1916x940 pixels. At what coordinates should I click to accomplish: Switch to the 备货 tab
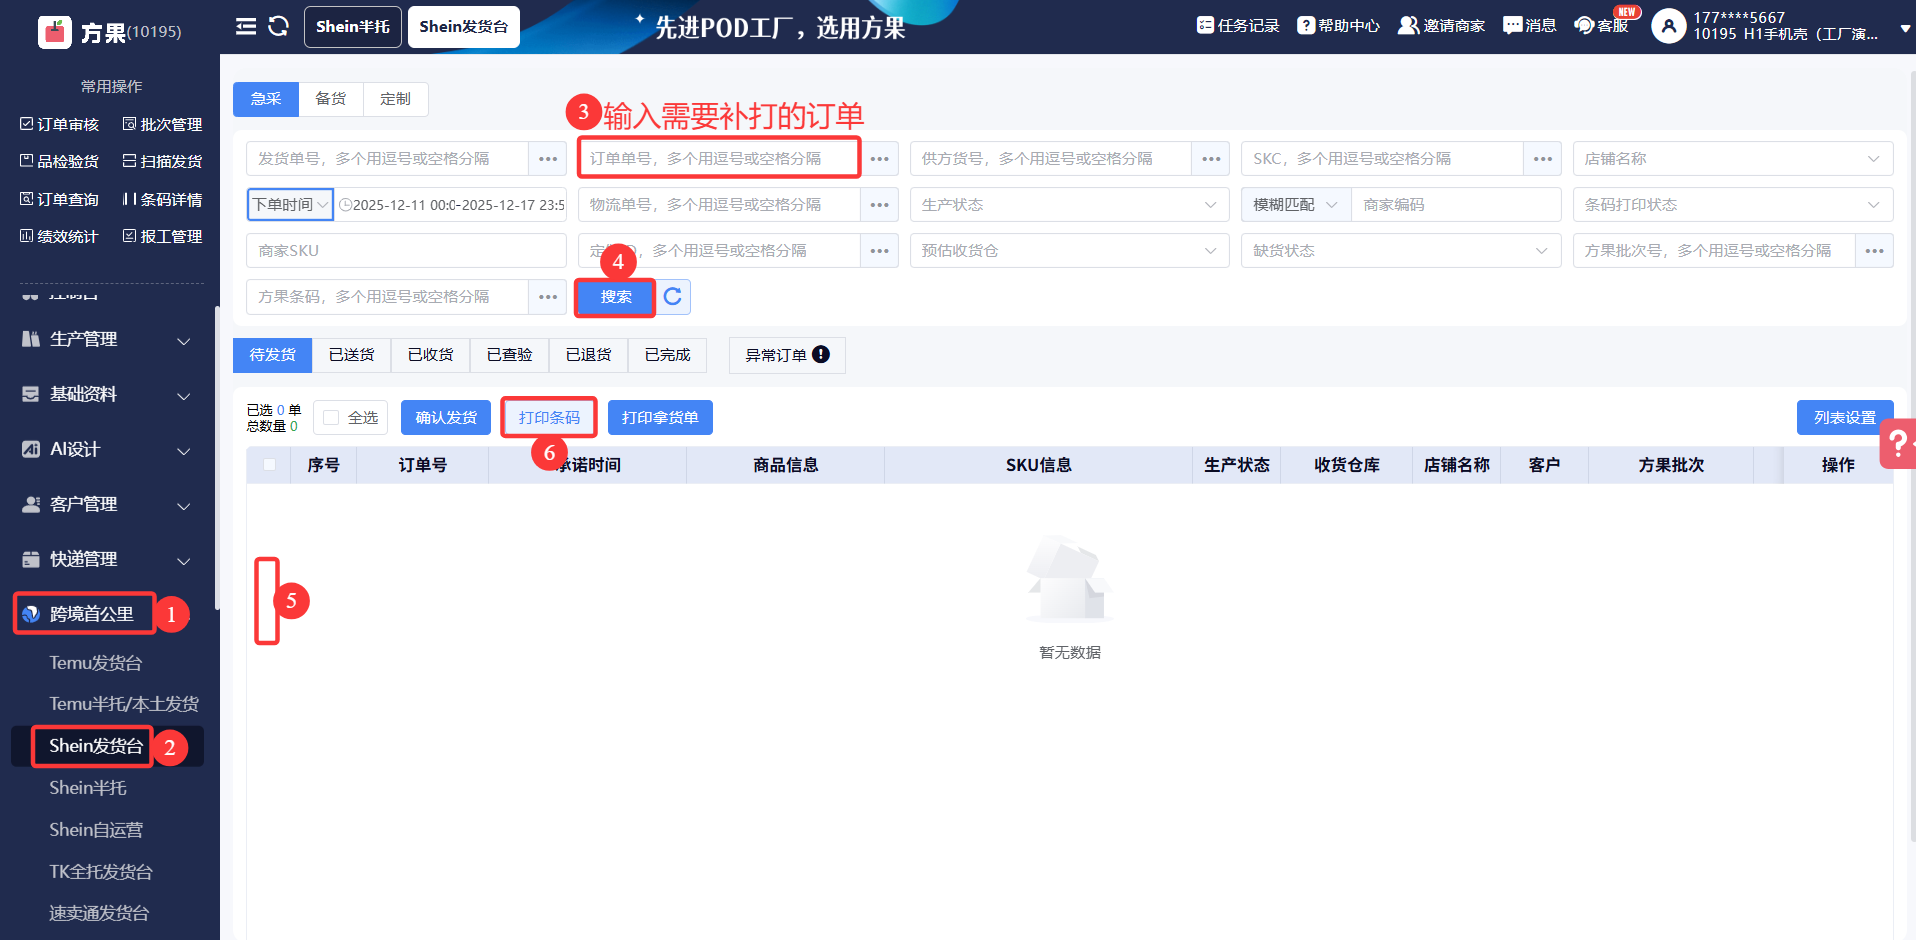pyautogui.click(x=331, y=99)
